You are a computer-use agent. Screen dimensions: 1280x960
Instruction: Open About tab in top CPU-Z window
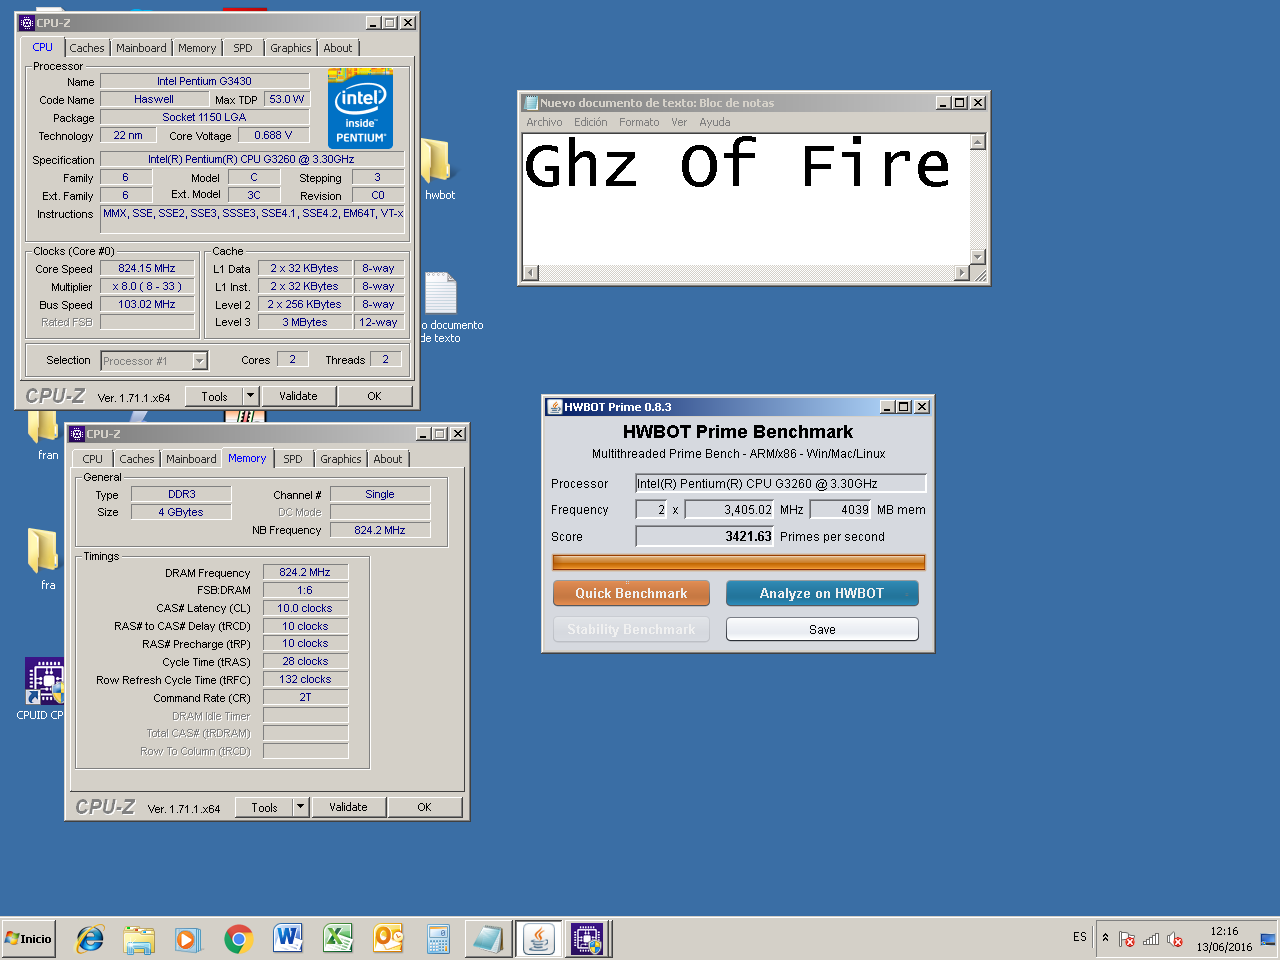[x=338, y=48]
